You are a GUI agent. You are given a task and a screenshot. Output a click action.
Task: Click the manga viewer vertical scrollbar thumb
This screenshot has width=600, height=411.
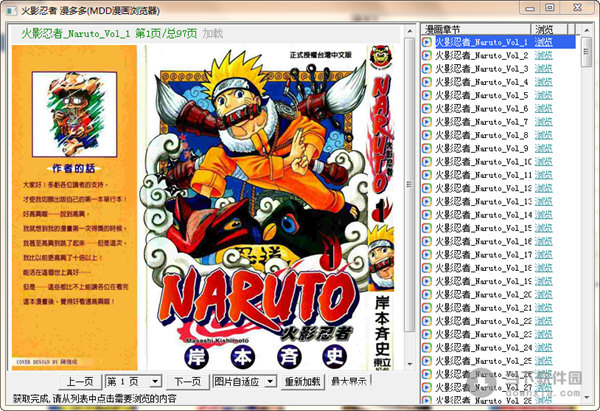click(x=410, y=184)
